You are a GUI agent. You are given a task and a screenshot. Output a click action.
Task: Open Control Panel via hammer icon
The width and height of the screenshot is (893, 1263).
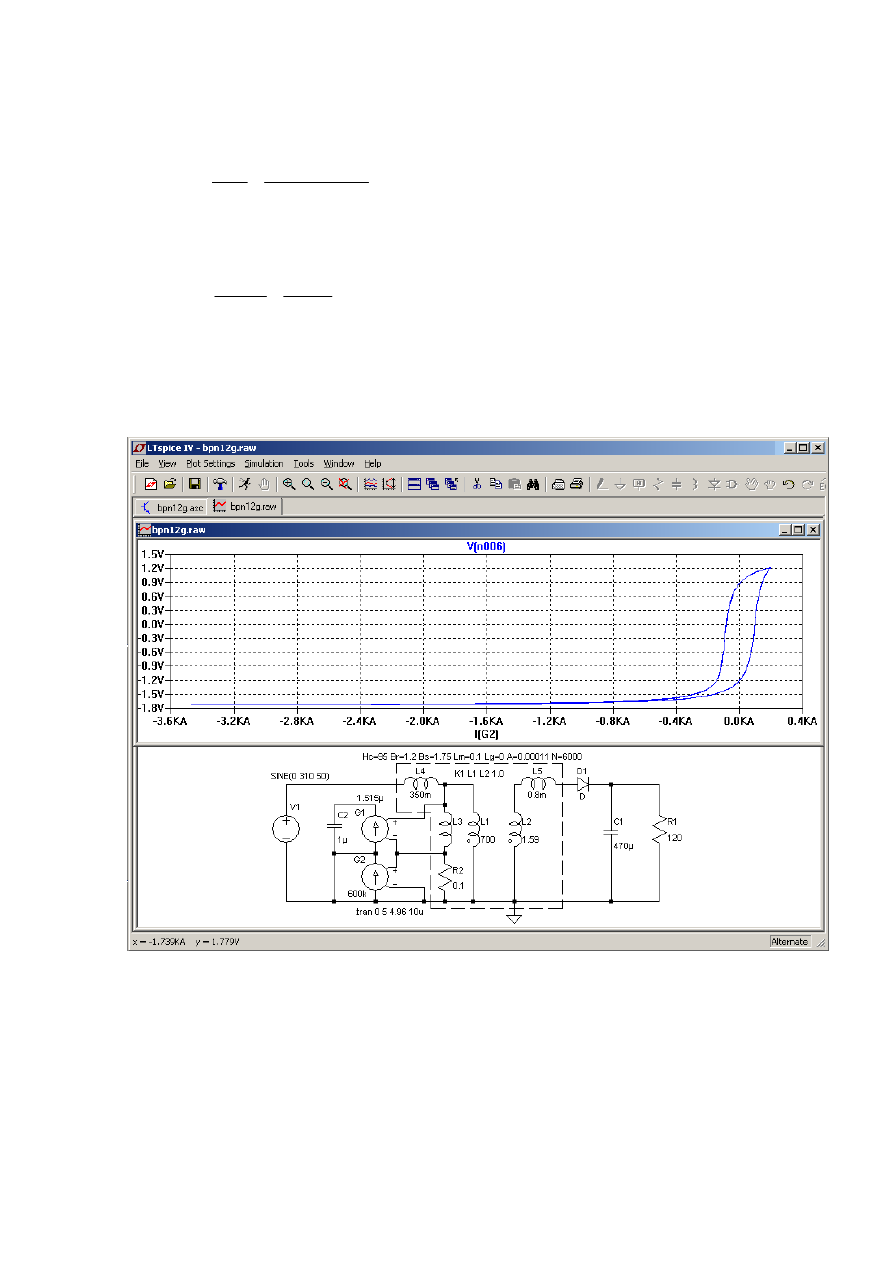pyautogui.click(x=221, y=484)
